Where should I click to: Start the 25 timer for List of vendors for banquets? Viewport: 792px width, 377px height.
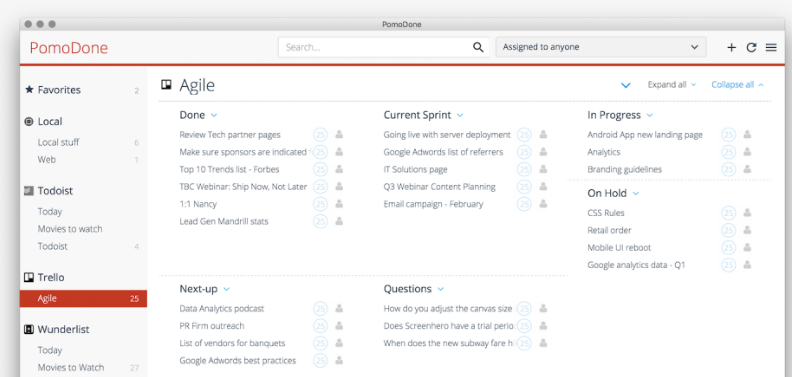pyautogui.click(x=320, y=343)
